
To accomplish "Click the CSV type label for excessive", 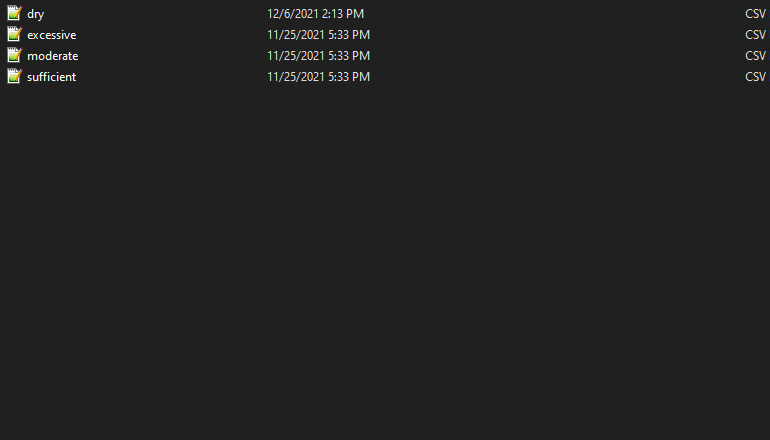I will pos(756,35).
